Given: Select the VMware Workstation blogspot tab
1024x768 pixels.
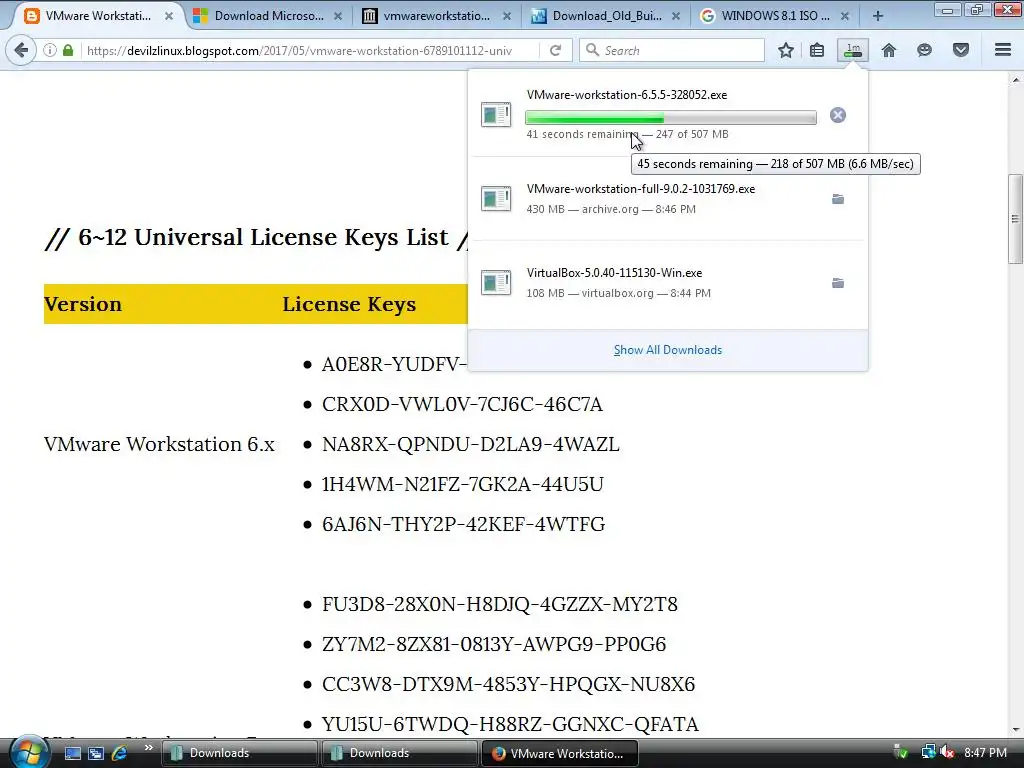Looking at the screenshot, I should [x=98, y=16].
